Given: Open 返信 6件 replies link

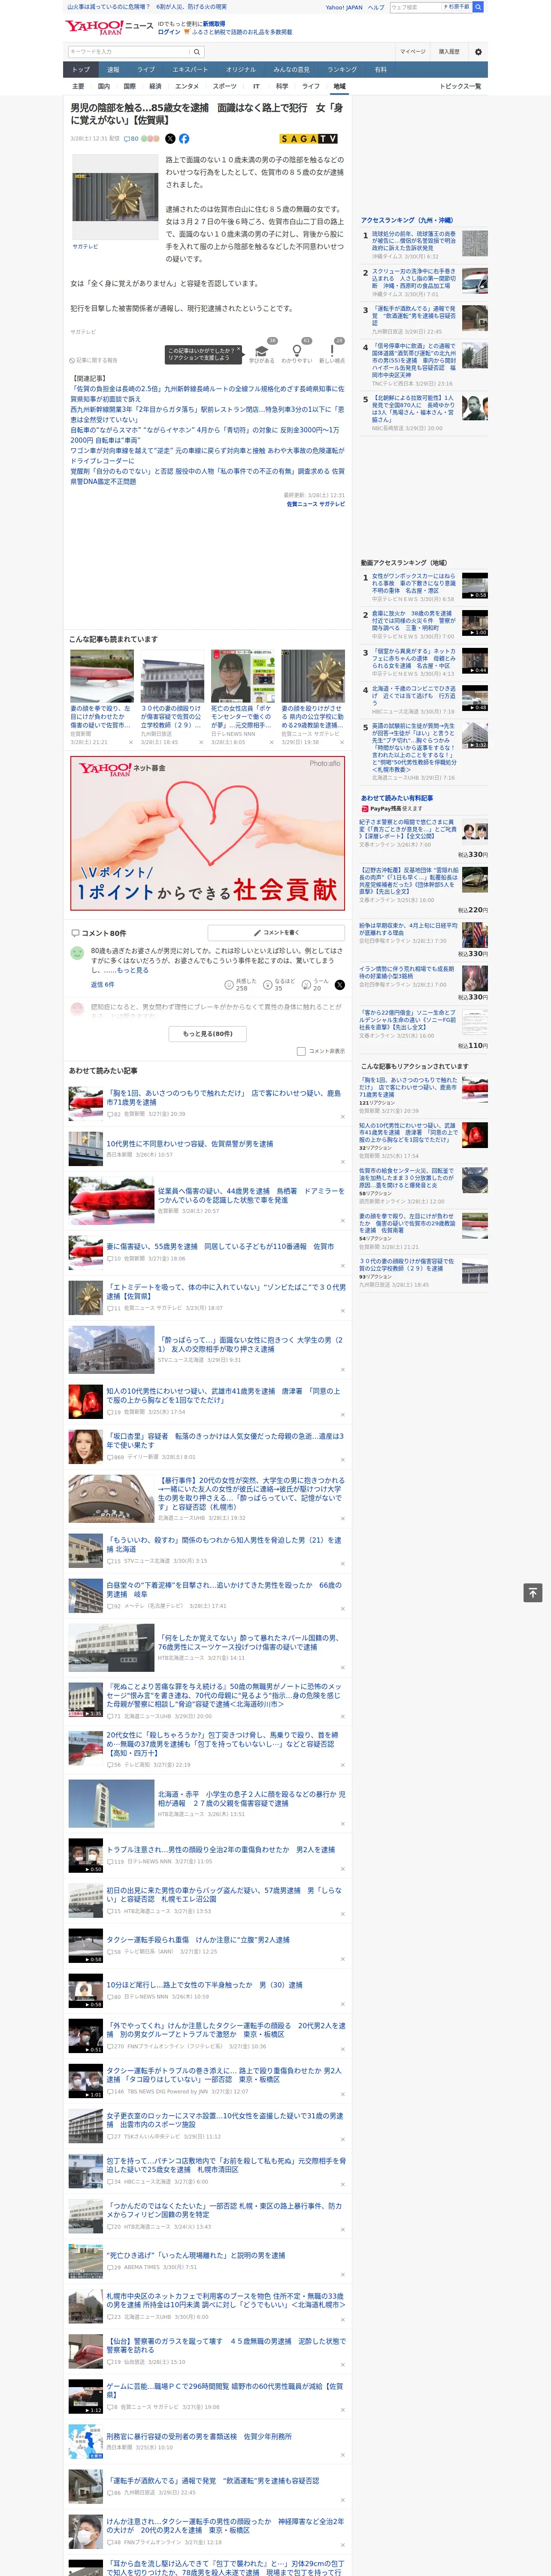Looking at the screenshot, I should coord(103,985).
